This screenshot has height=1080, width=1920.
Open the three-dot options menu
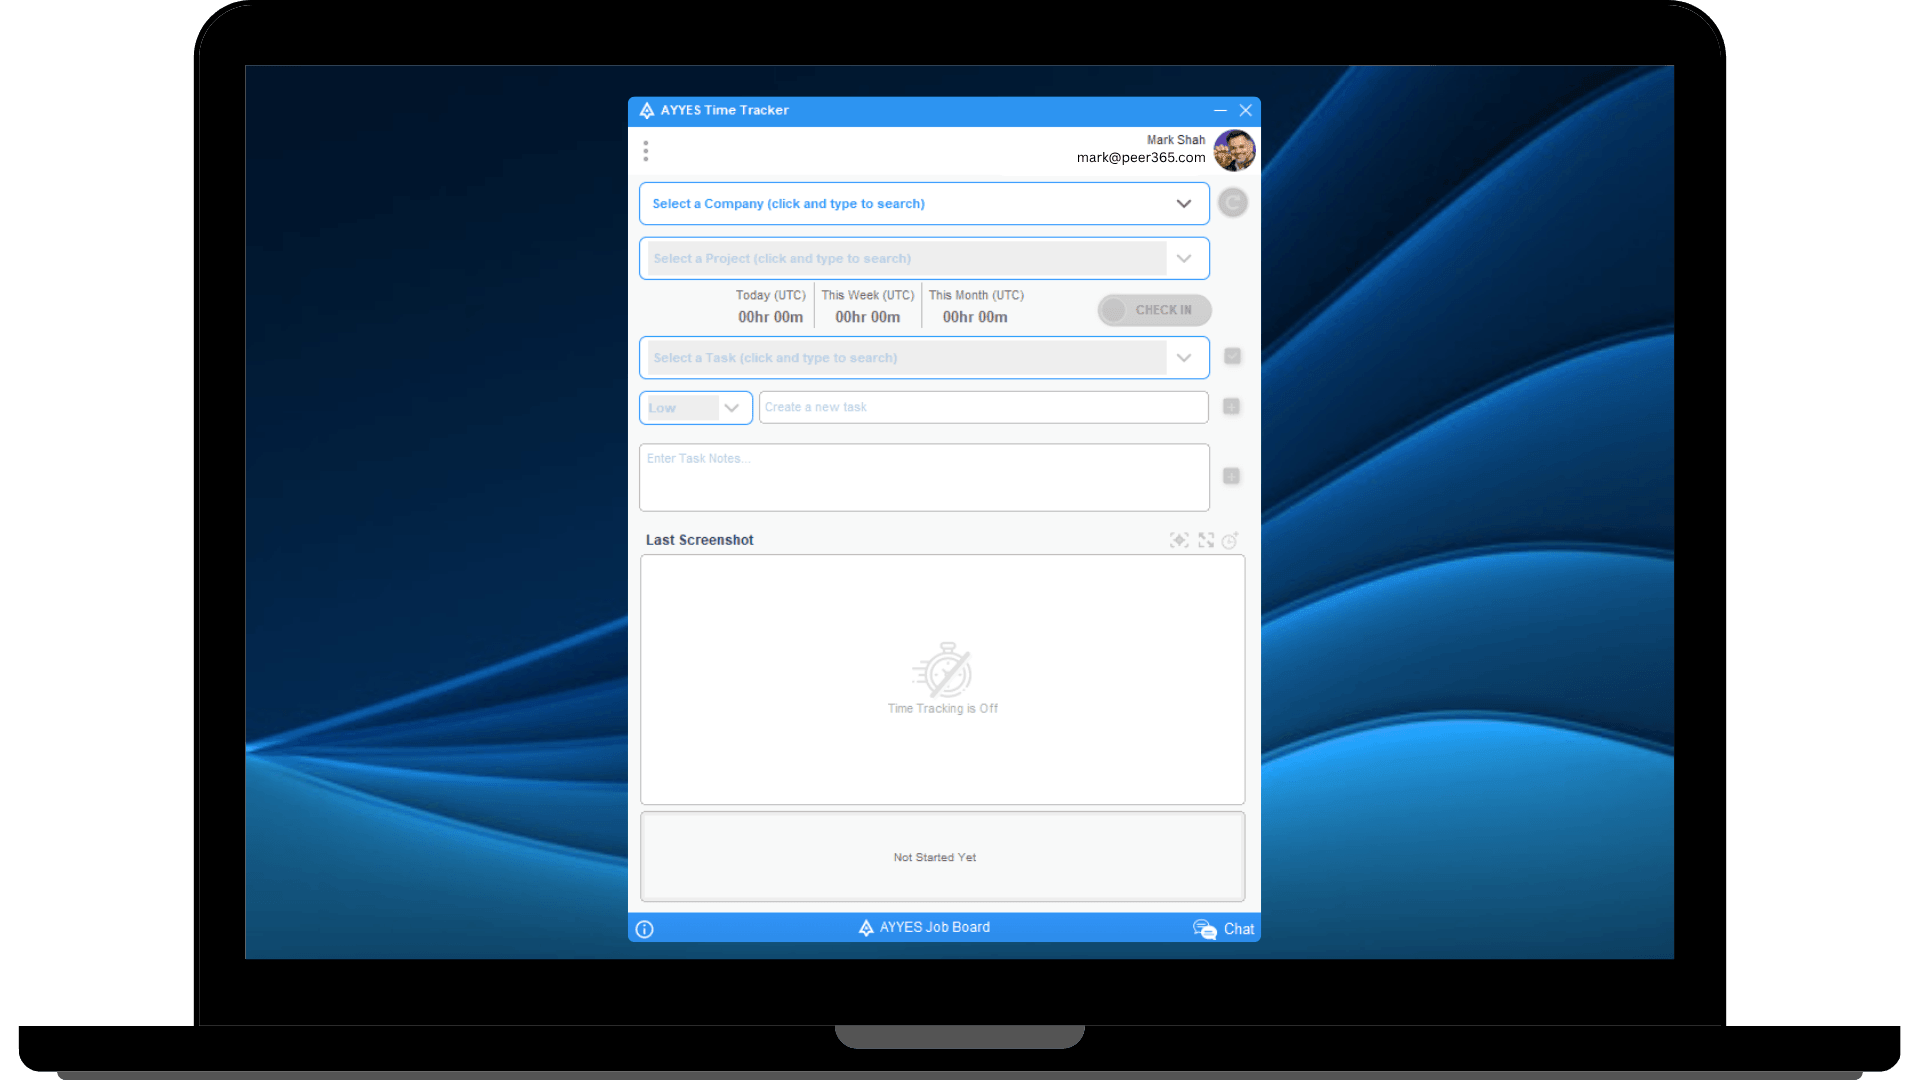click(646, 151)
